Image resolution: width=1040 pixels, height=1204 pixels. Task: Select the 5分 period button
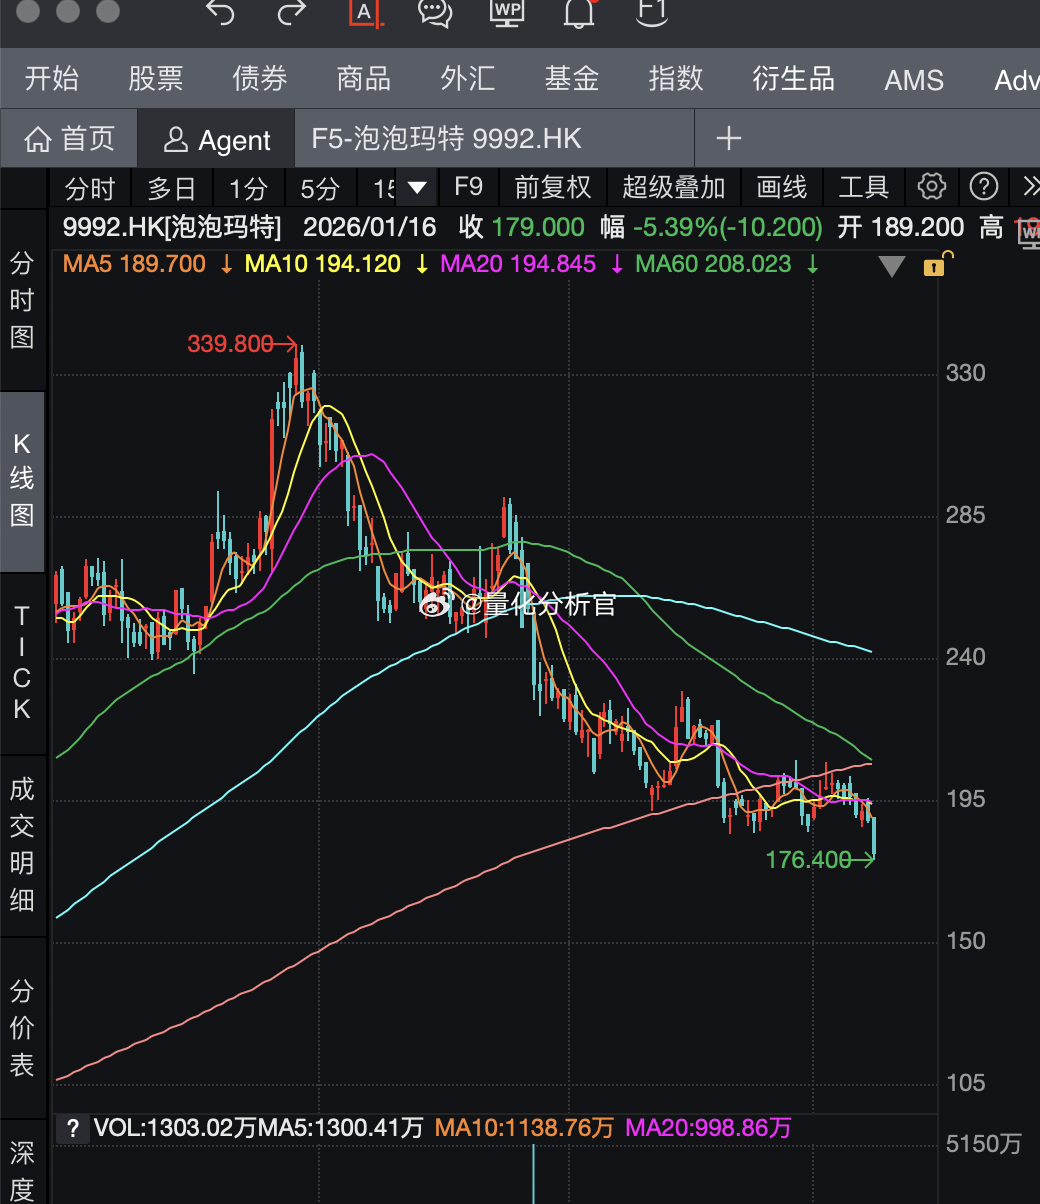(321, 187)
